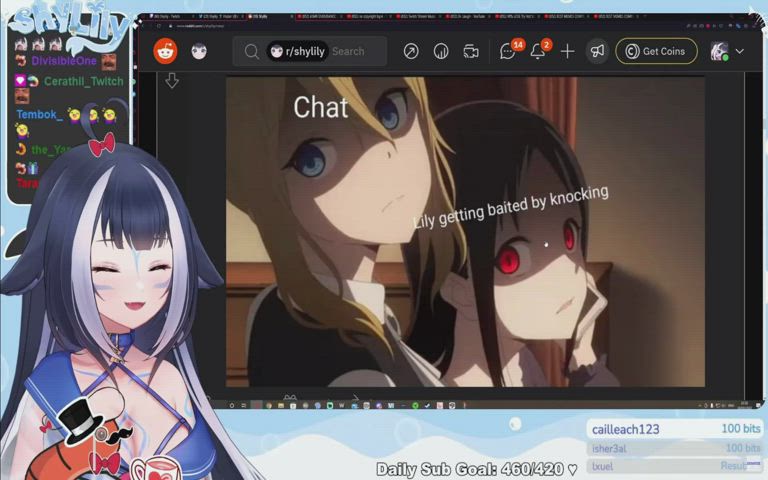Click the Reddit Talk video icon
This screenshot has width=768, height=480.
pos(471,52)
